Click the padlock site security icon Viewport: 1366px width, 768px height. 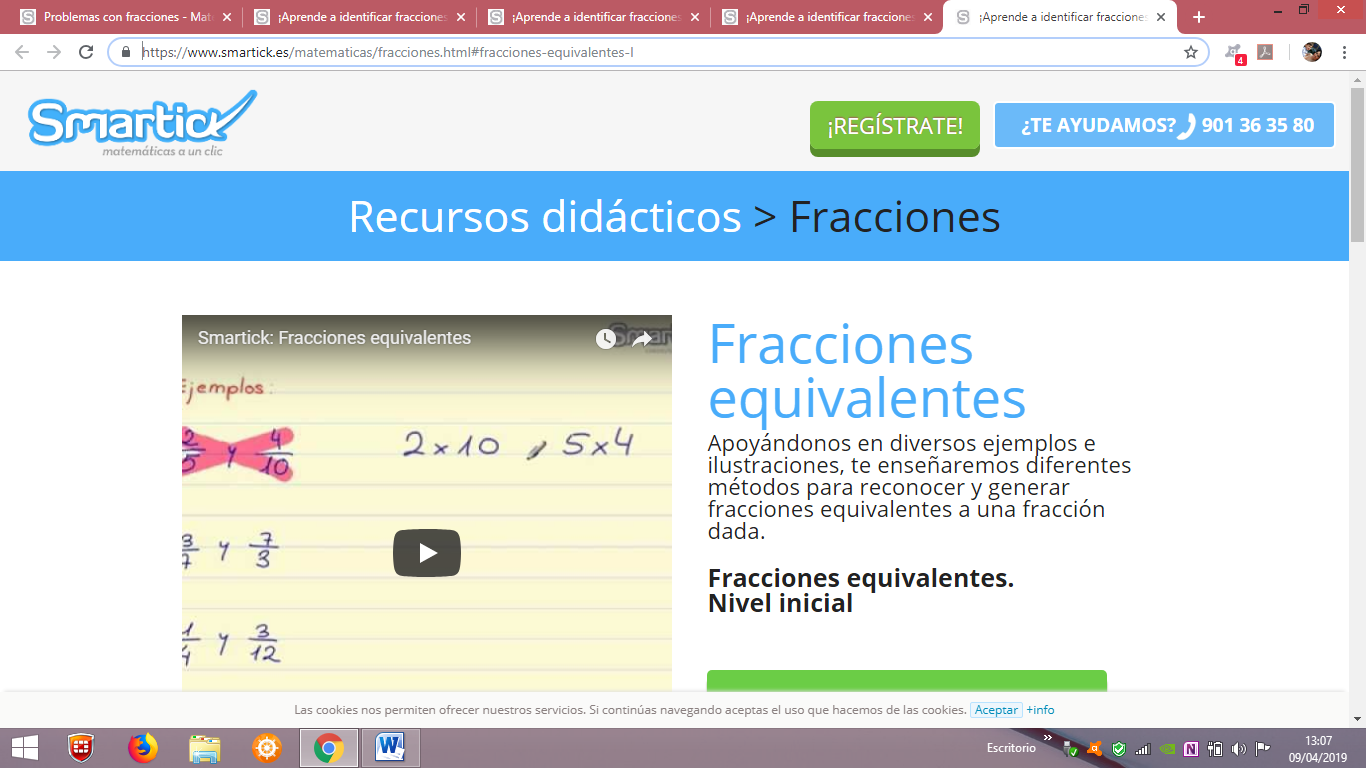click(x=126, y=52)
